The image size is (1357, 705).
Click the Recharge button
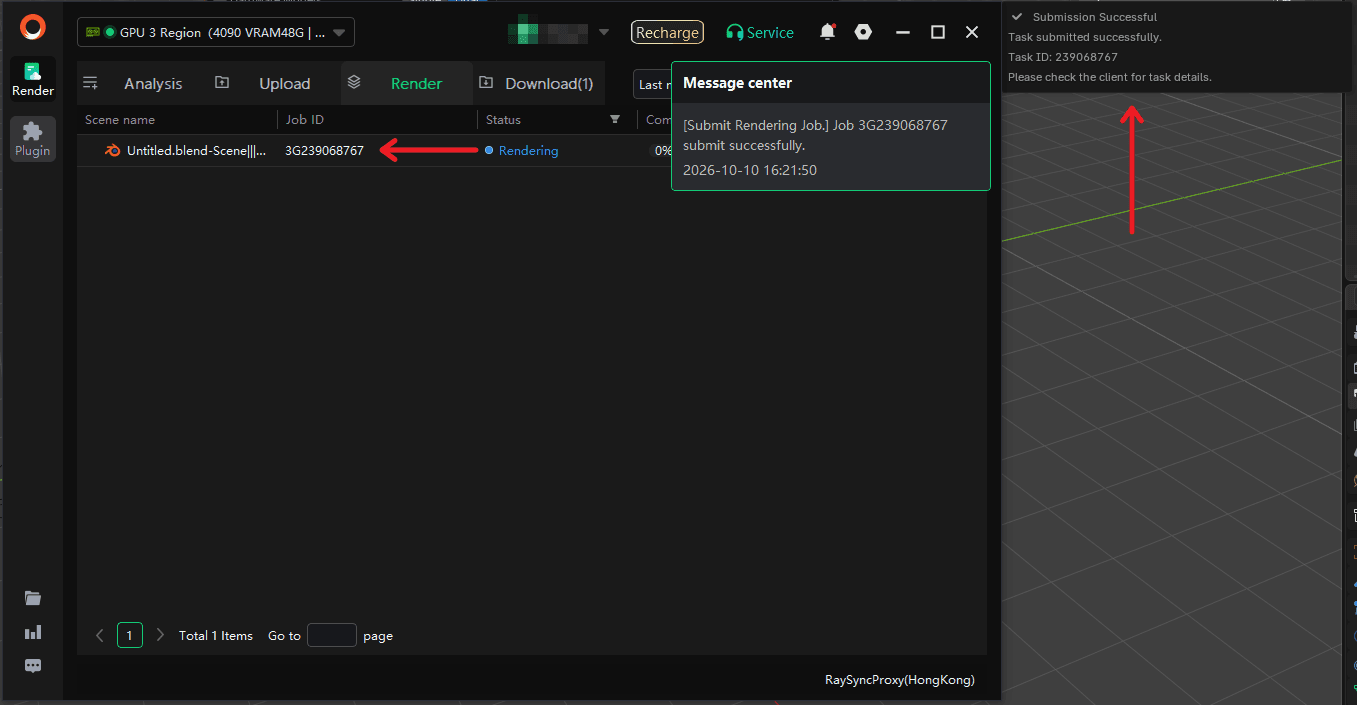pos(667,32)
